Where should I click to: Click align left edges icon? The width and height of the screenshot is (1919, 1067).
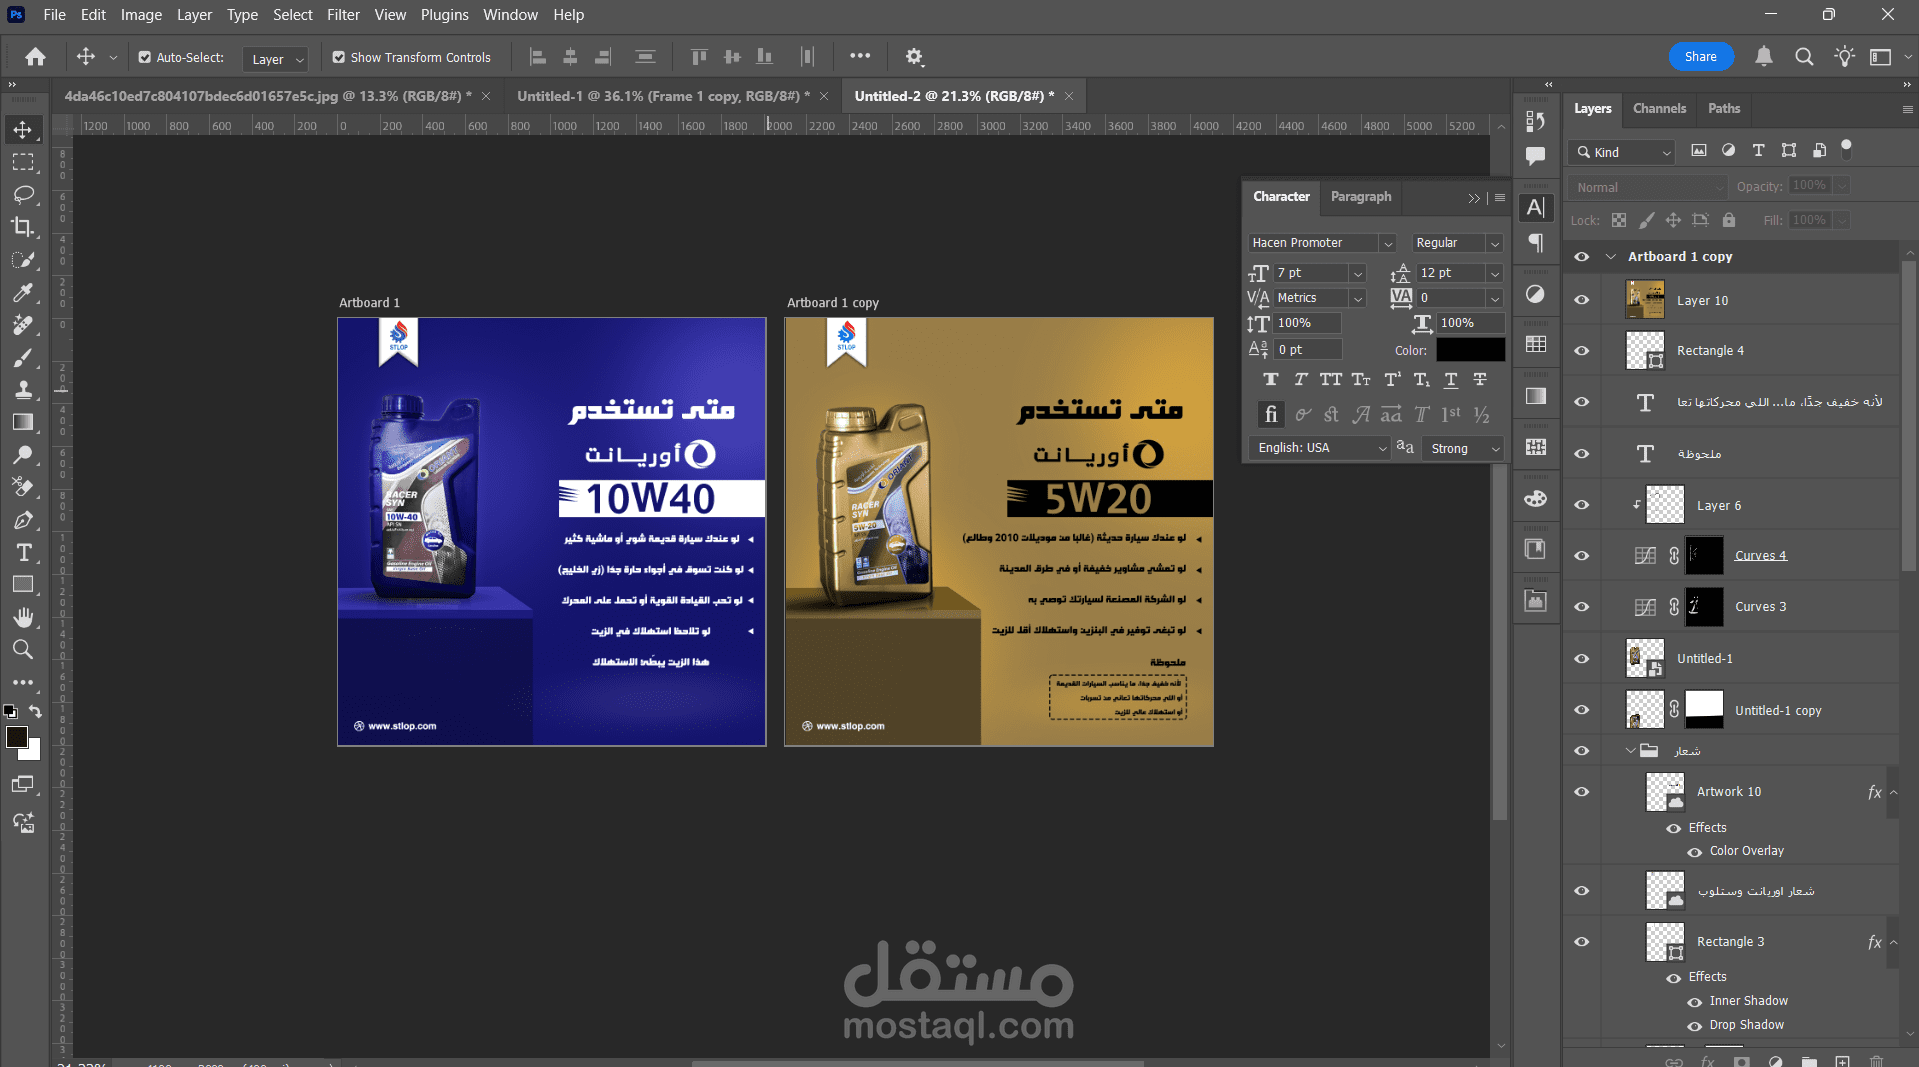(x=538, y=57)
